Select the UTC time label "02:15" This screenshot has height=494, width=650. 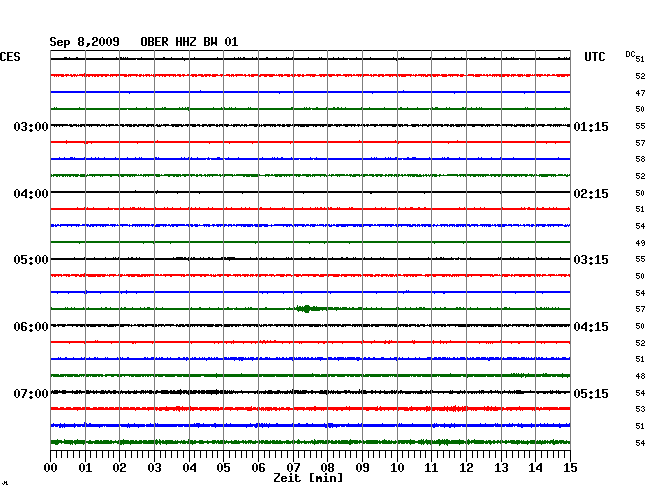(591, 194)
